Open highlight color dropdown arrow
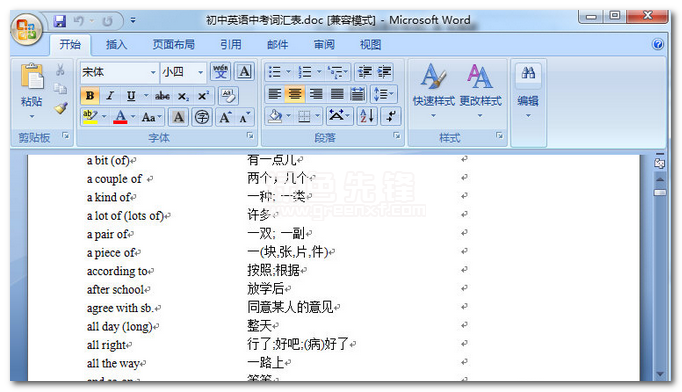 pyautogui.click(x=104, y=117)
